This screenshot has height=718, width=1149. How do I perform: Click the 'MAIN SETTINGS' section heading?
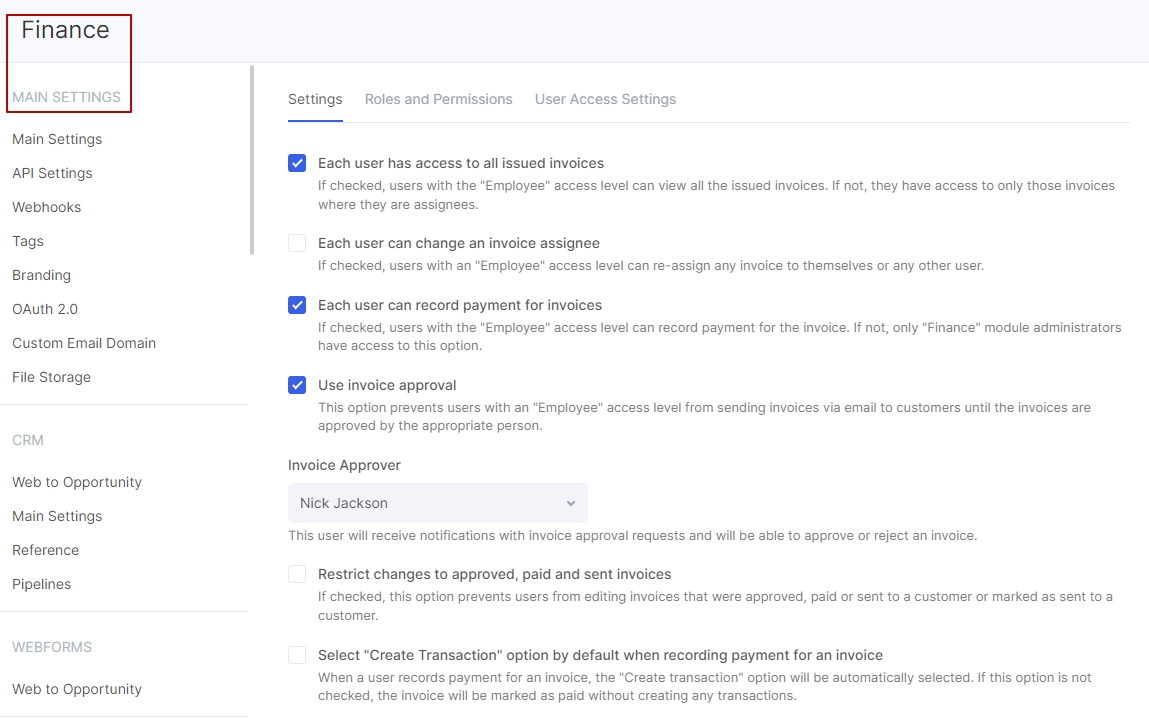[x=67, y=97]
